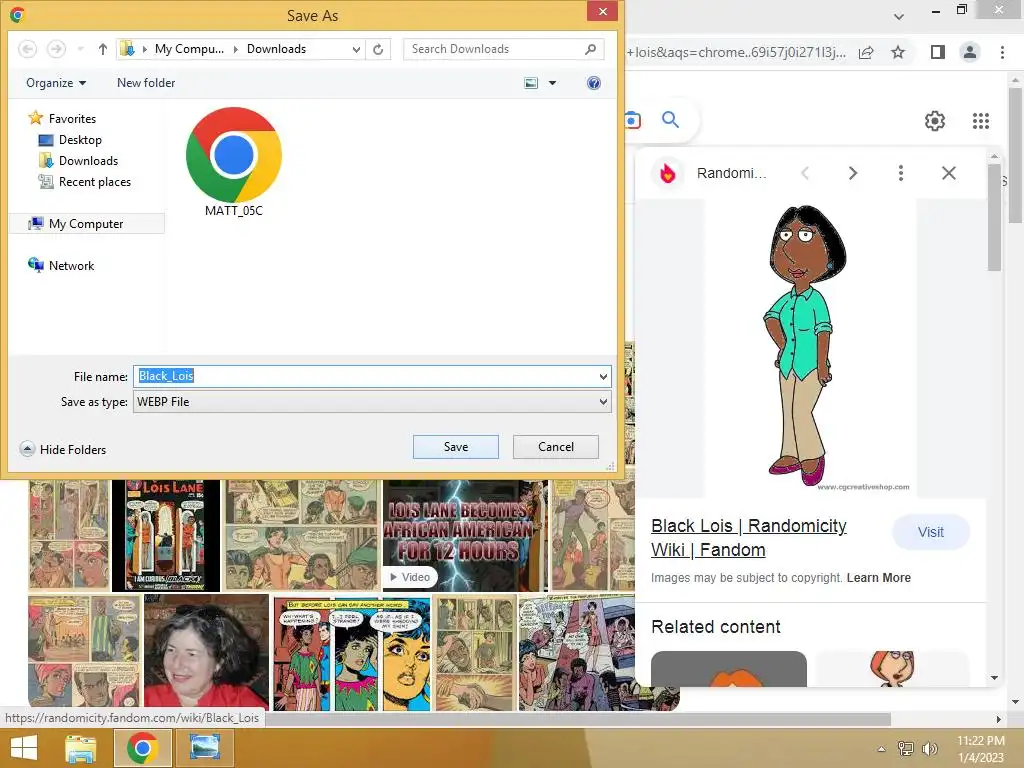Open Chrome profile avatar
The width and height of the screenshot is (1024, 768).
(x=970, y=52)
